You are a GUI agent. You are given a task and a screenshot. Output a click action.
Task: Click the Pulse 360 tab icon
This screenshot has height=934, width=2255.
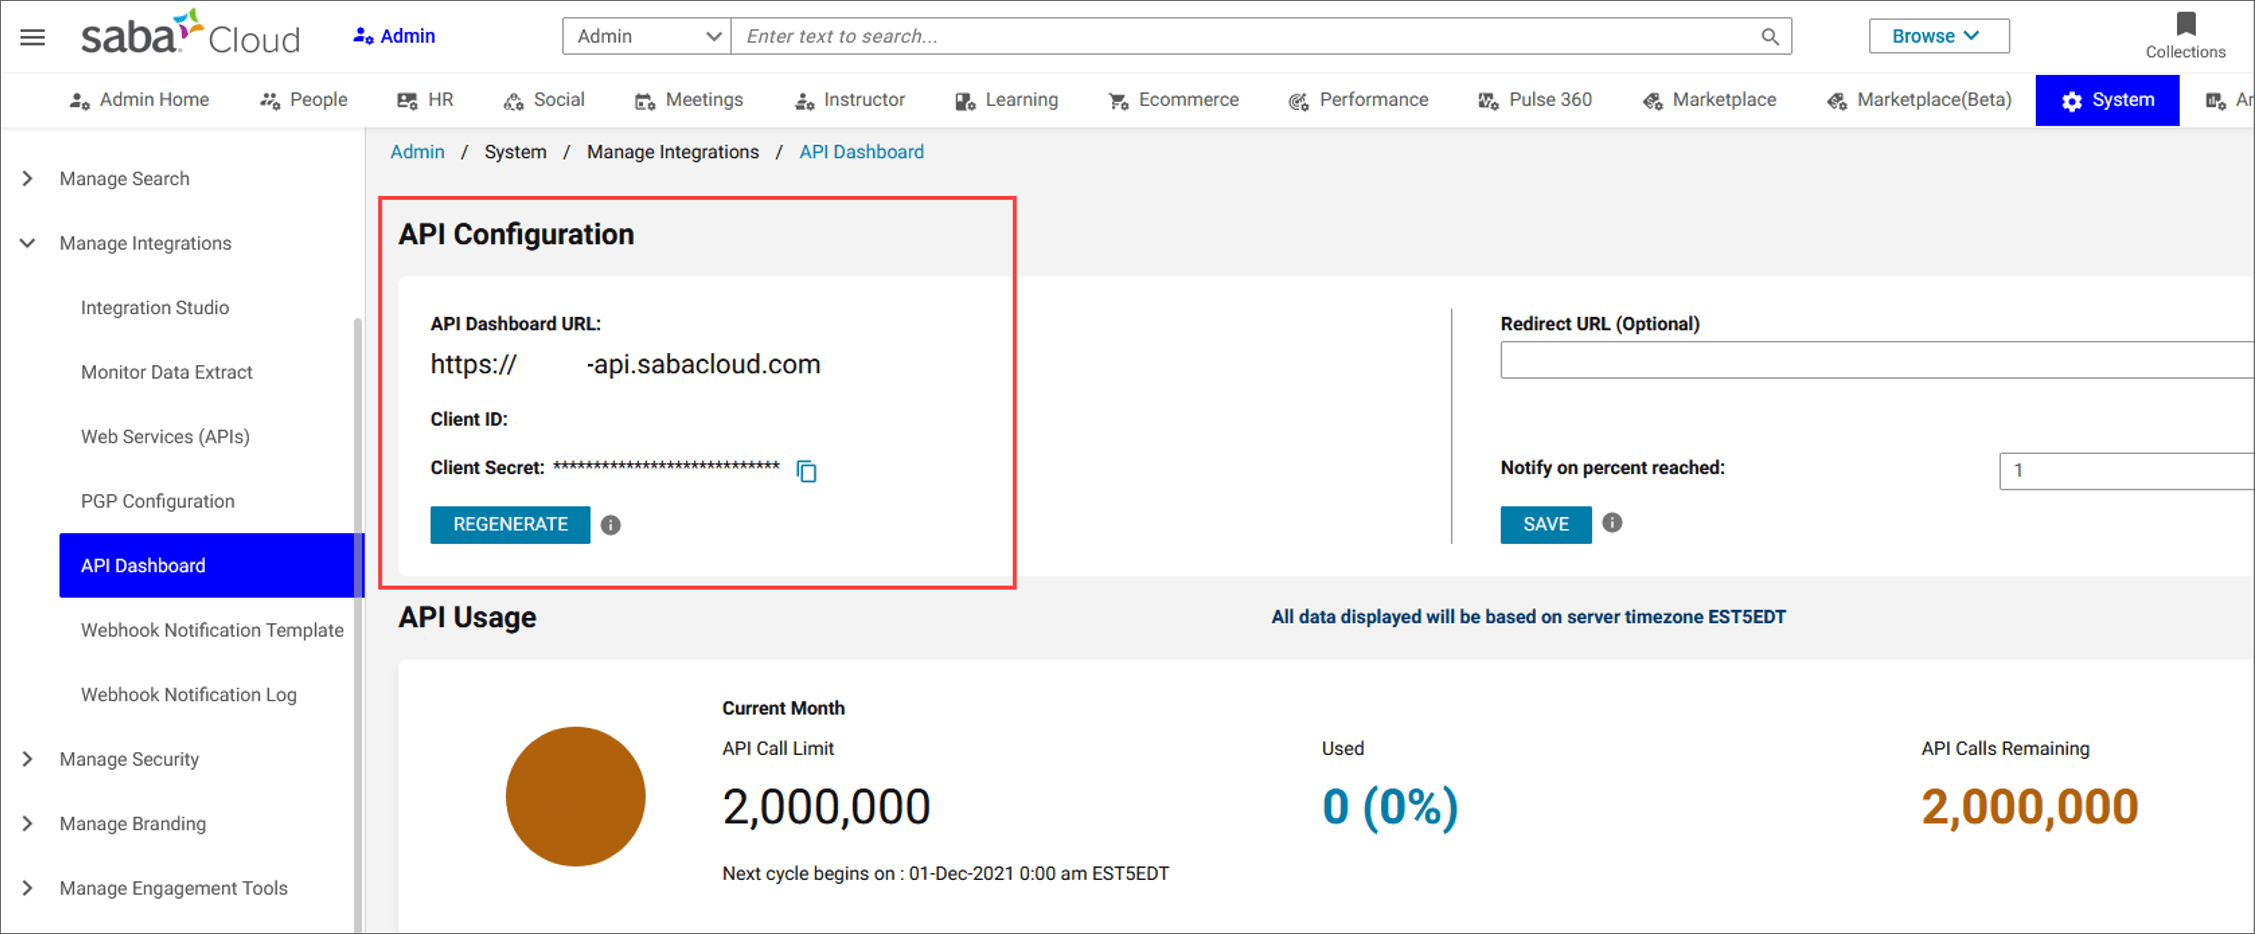(x=1488, y=101)
